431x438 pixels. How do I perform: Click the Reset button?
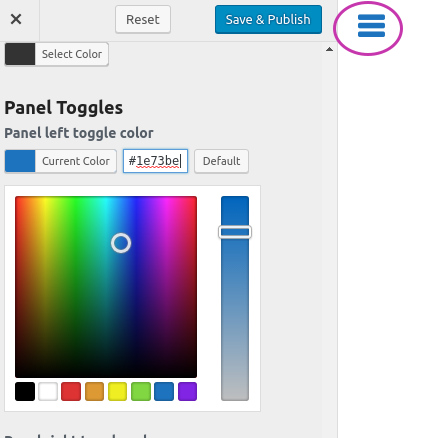[x=143, y=19]
